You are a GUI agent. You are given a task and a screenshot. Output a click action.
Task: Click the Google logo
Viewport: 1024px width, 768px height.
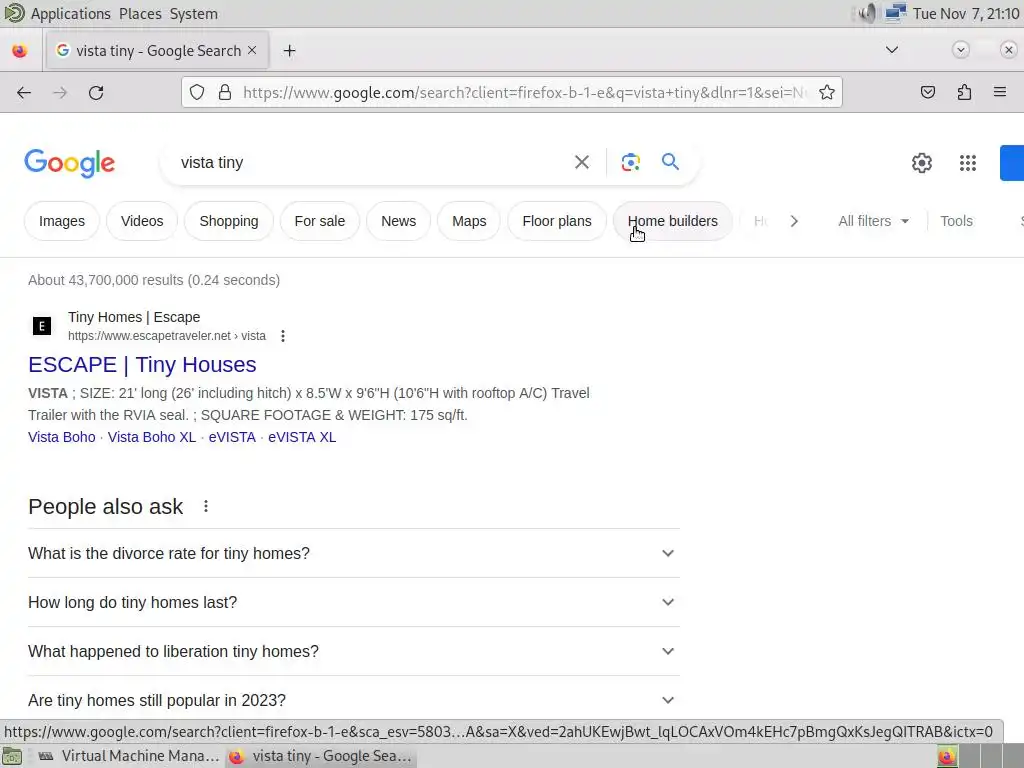click(69, 163)
